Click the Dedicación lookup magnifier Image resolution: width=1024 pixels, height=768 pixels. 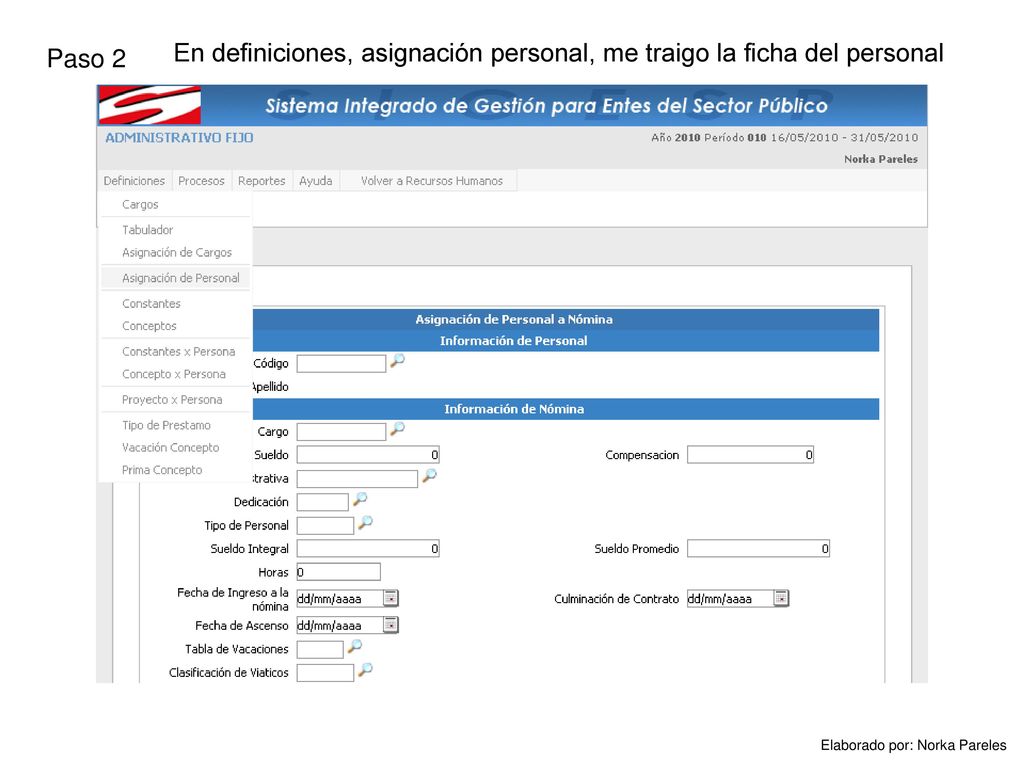[x=360, y=500]
